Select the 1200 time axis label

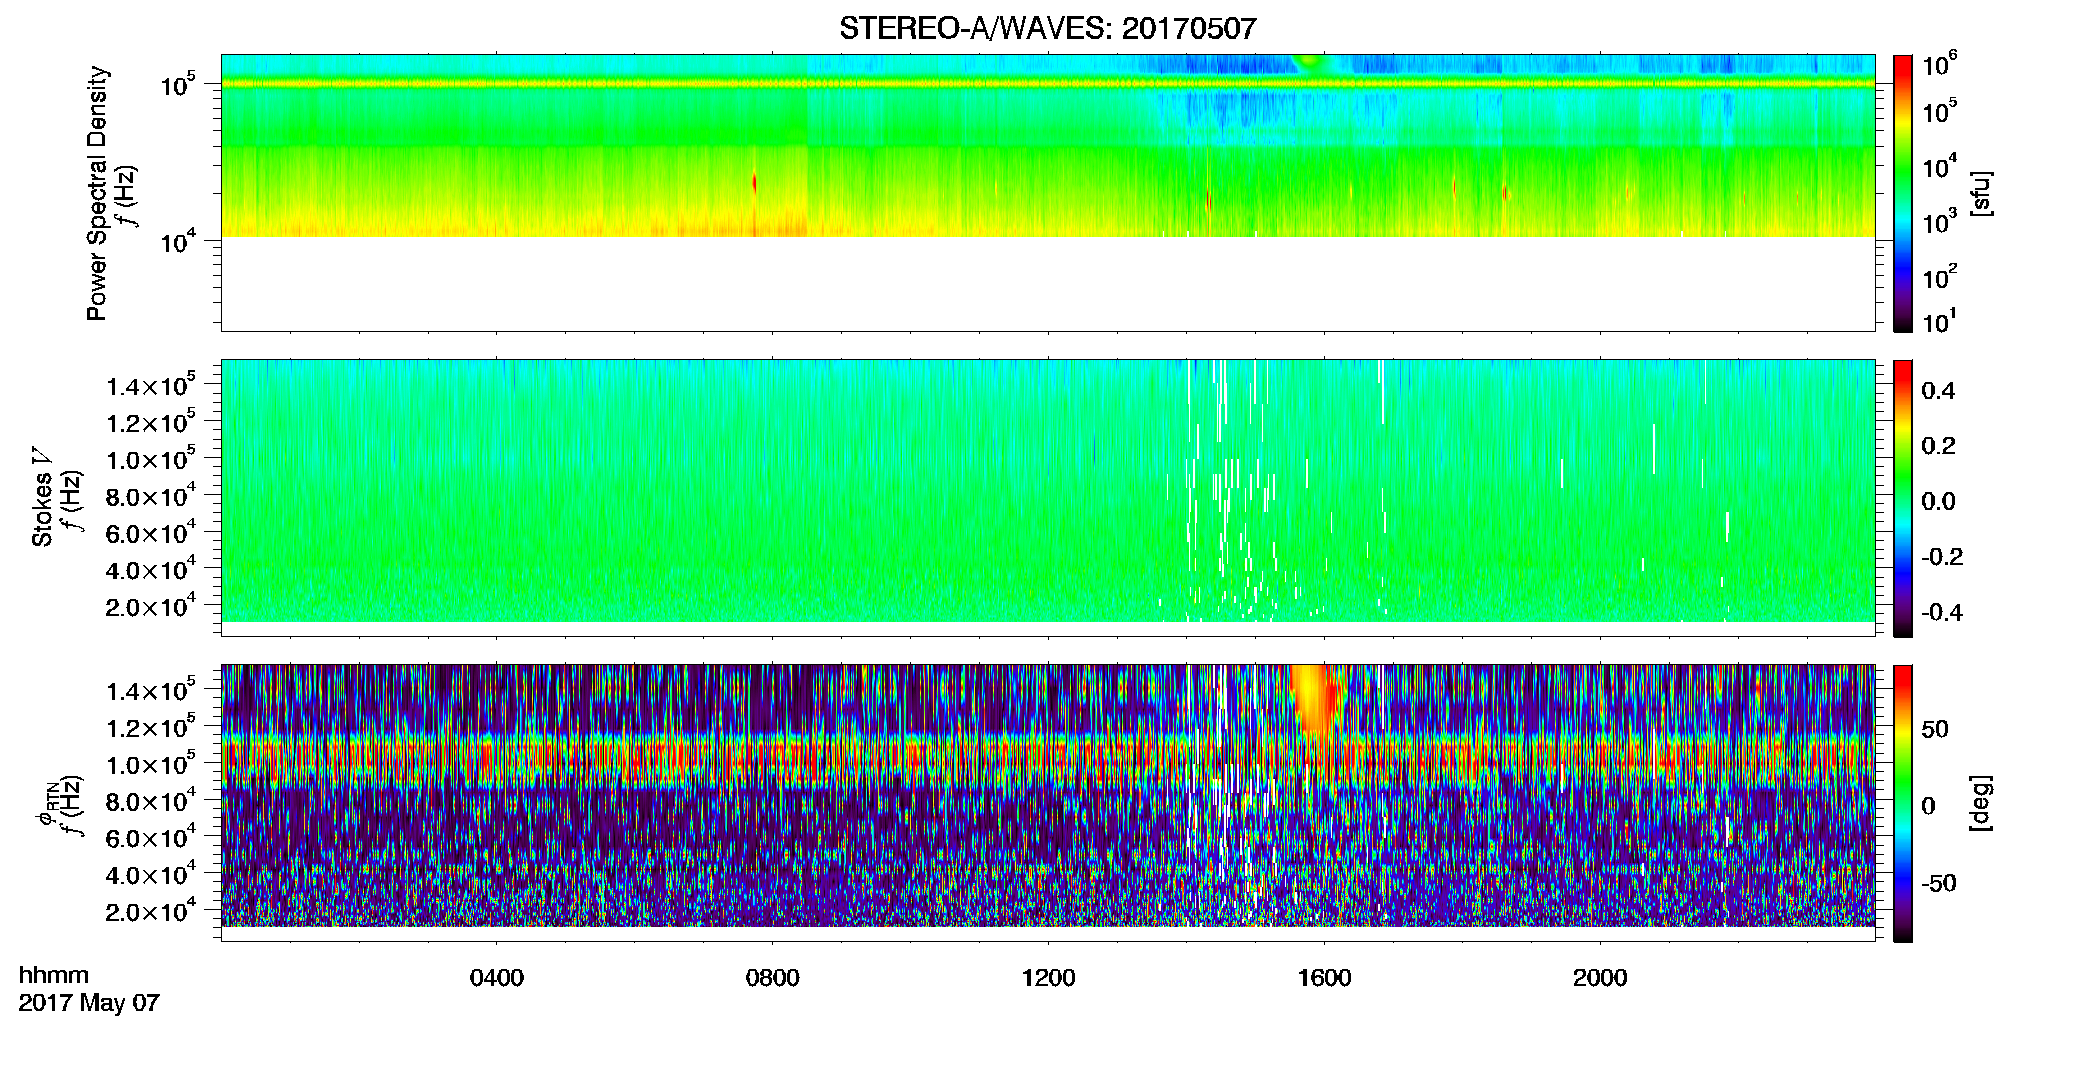[x=1049, y=978]
